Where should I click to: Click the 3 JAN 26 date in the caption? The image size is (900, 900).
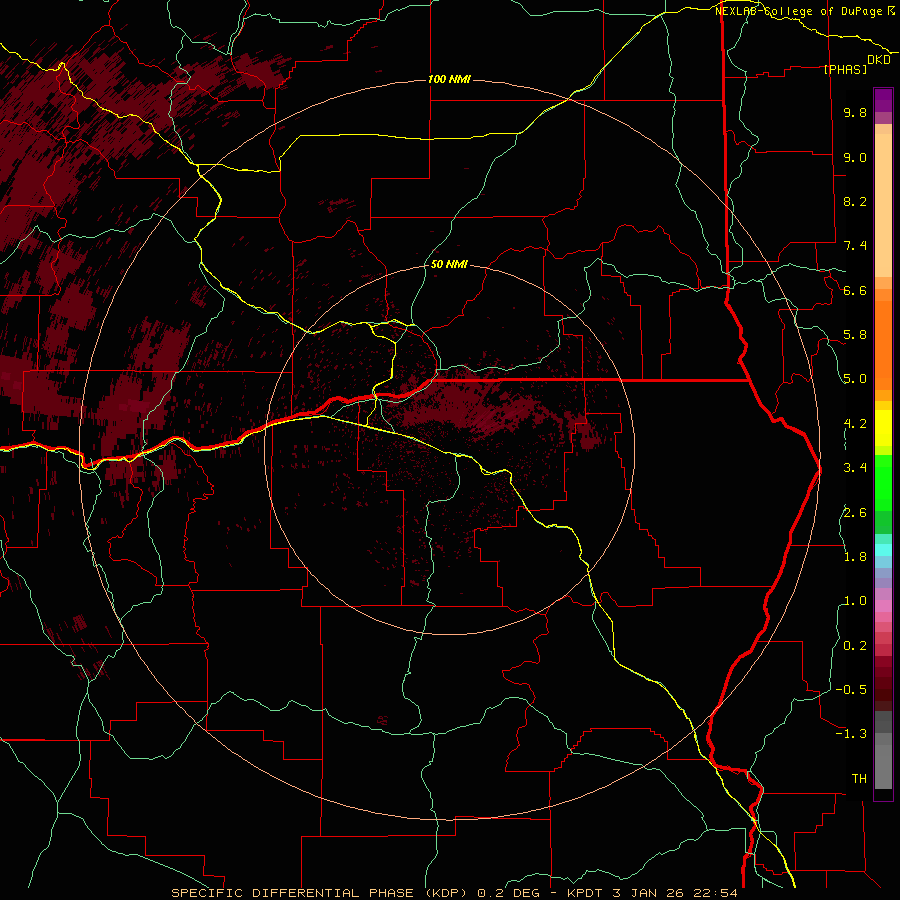point(646,893)
